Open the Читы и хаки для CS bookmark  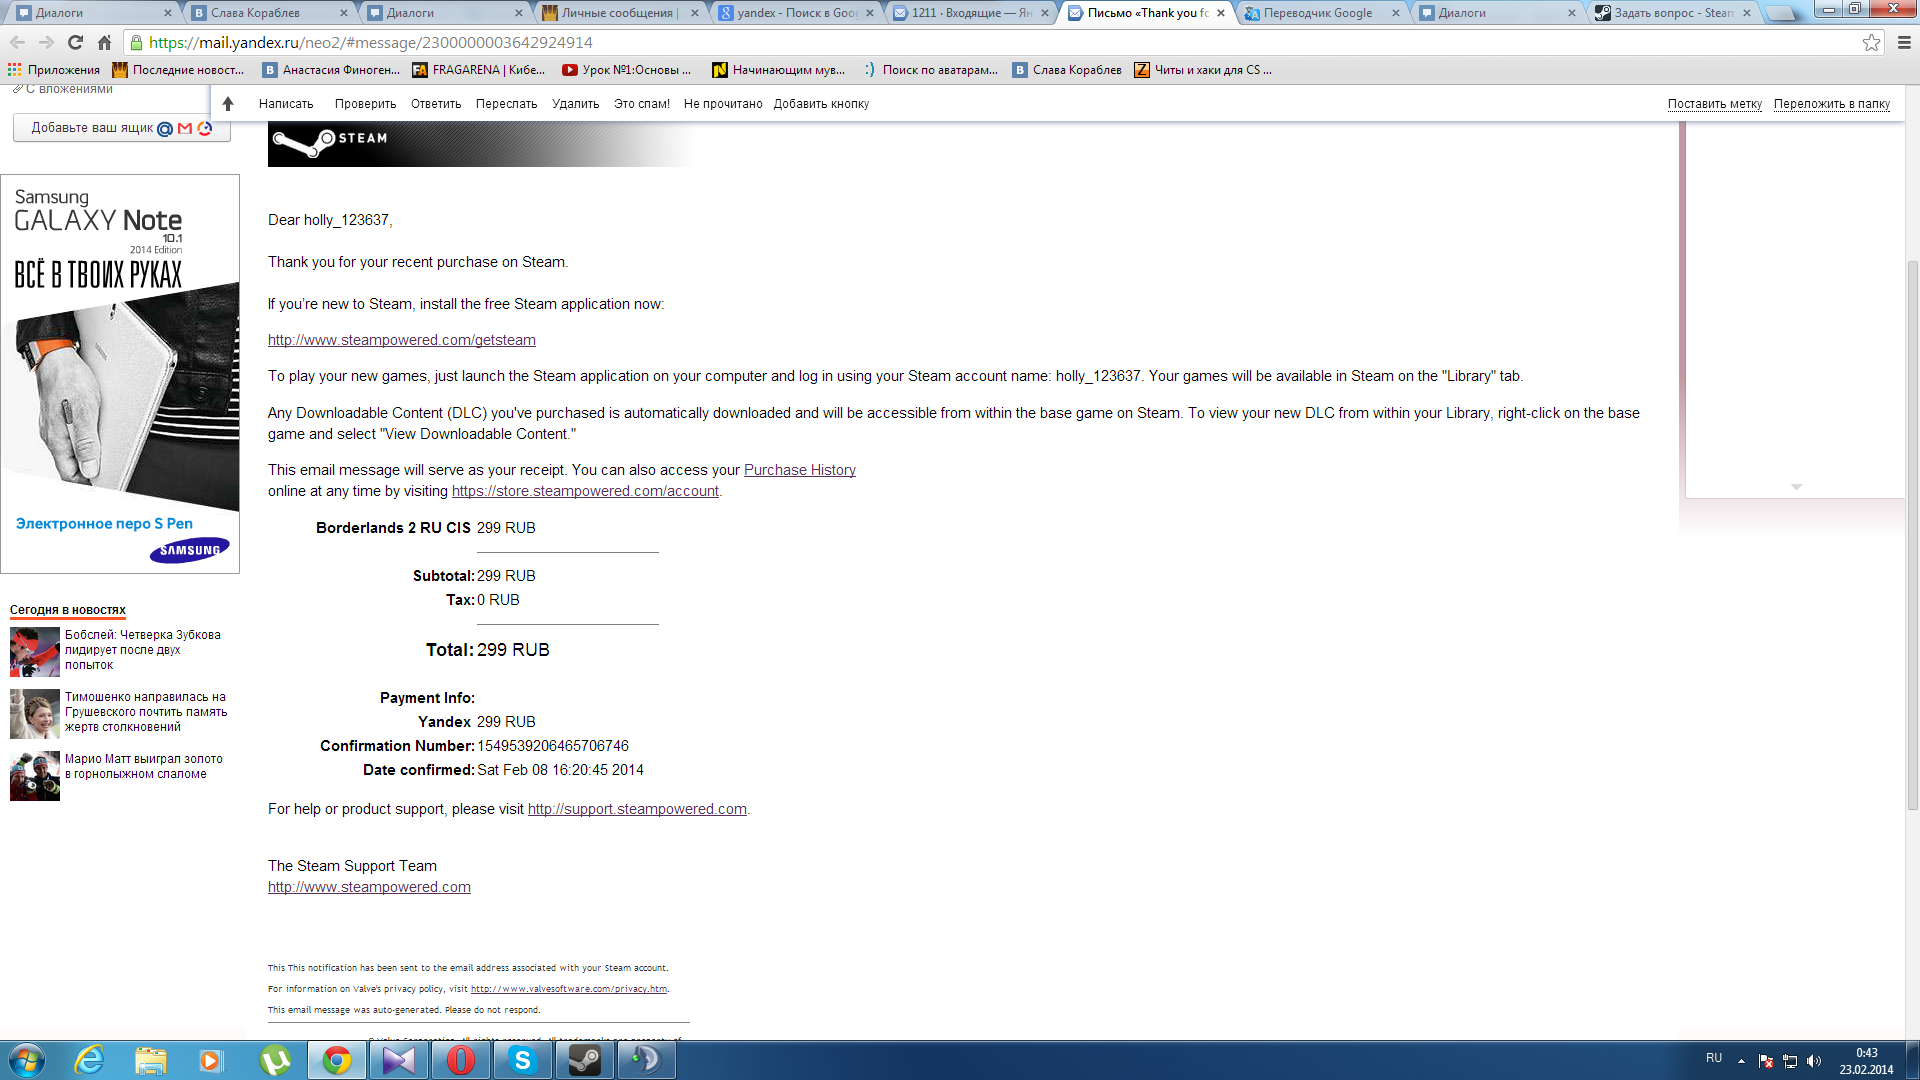pyautogui.click(x=1203, y=70)
